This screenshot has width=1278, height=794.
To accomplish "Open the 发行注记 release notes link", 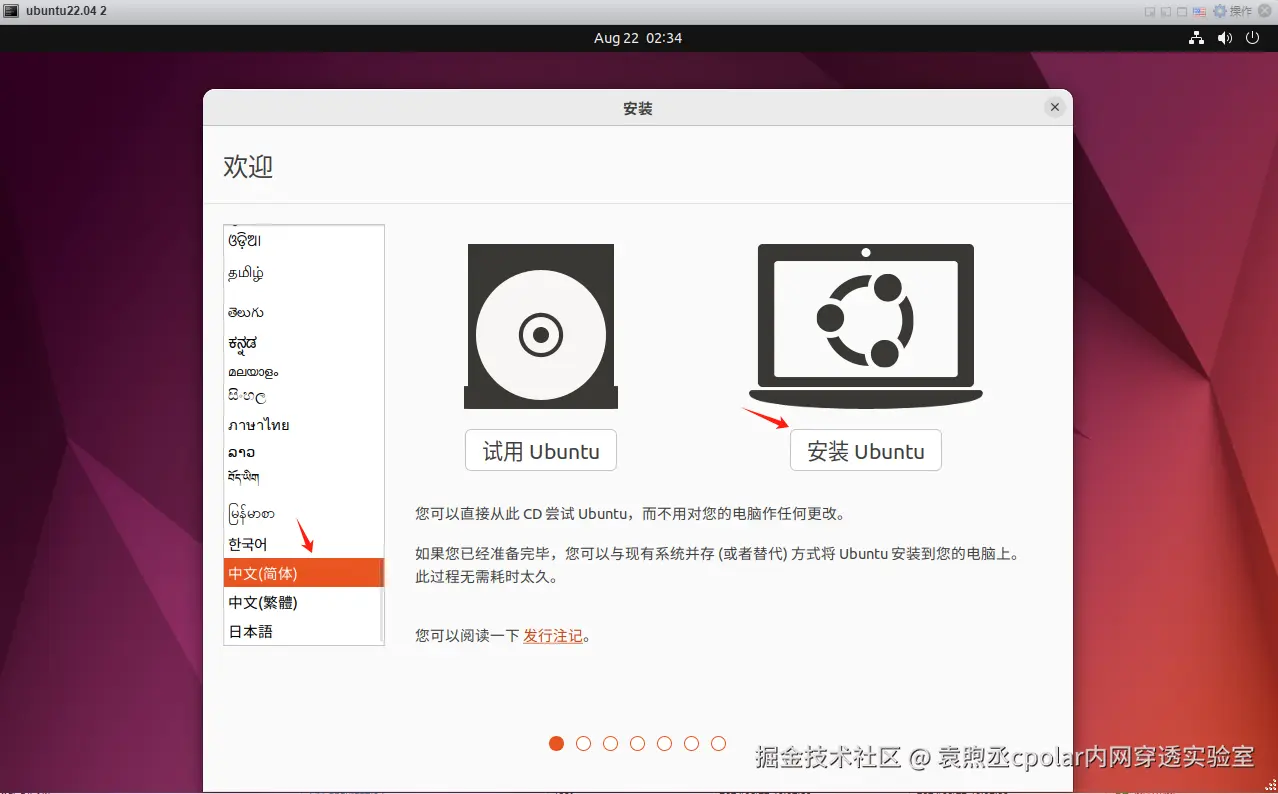I will [x=553, y=636].
